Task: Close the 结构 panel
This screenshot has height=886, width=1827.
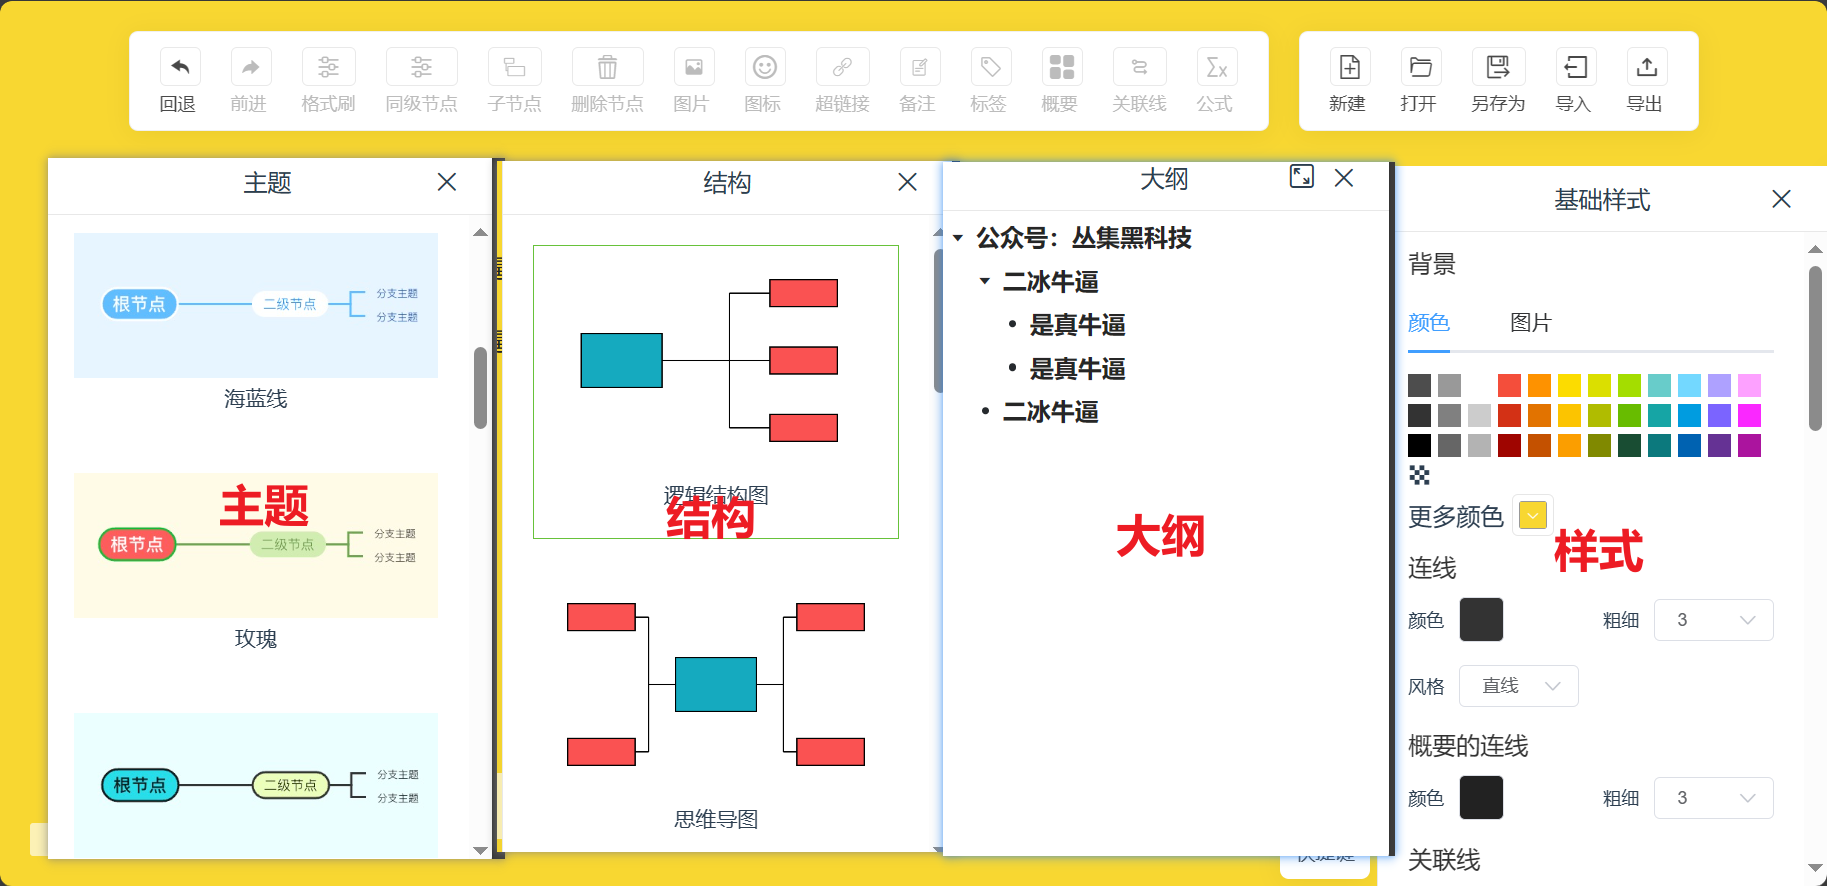Action: click(907, 182)
